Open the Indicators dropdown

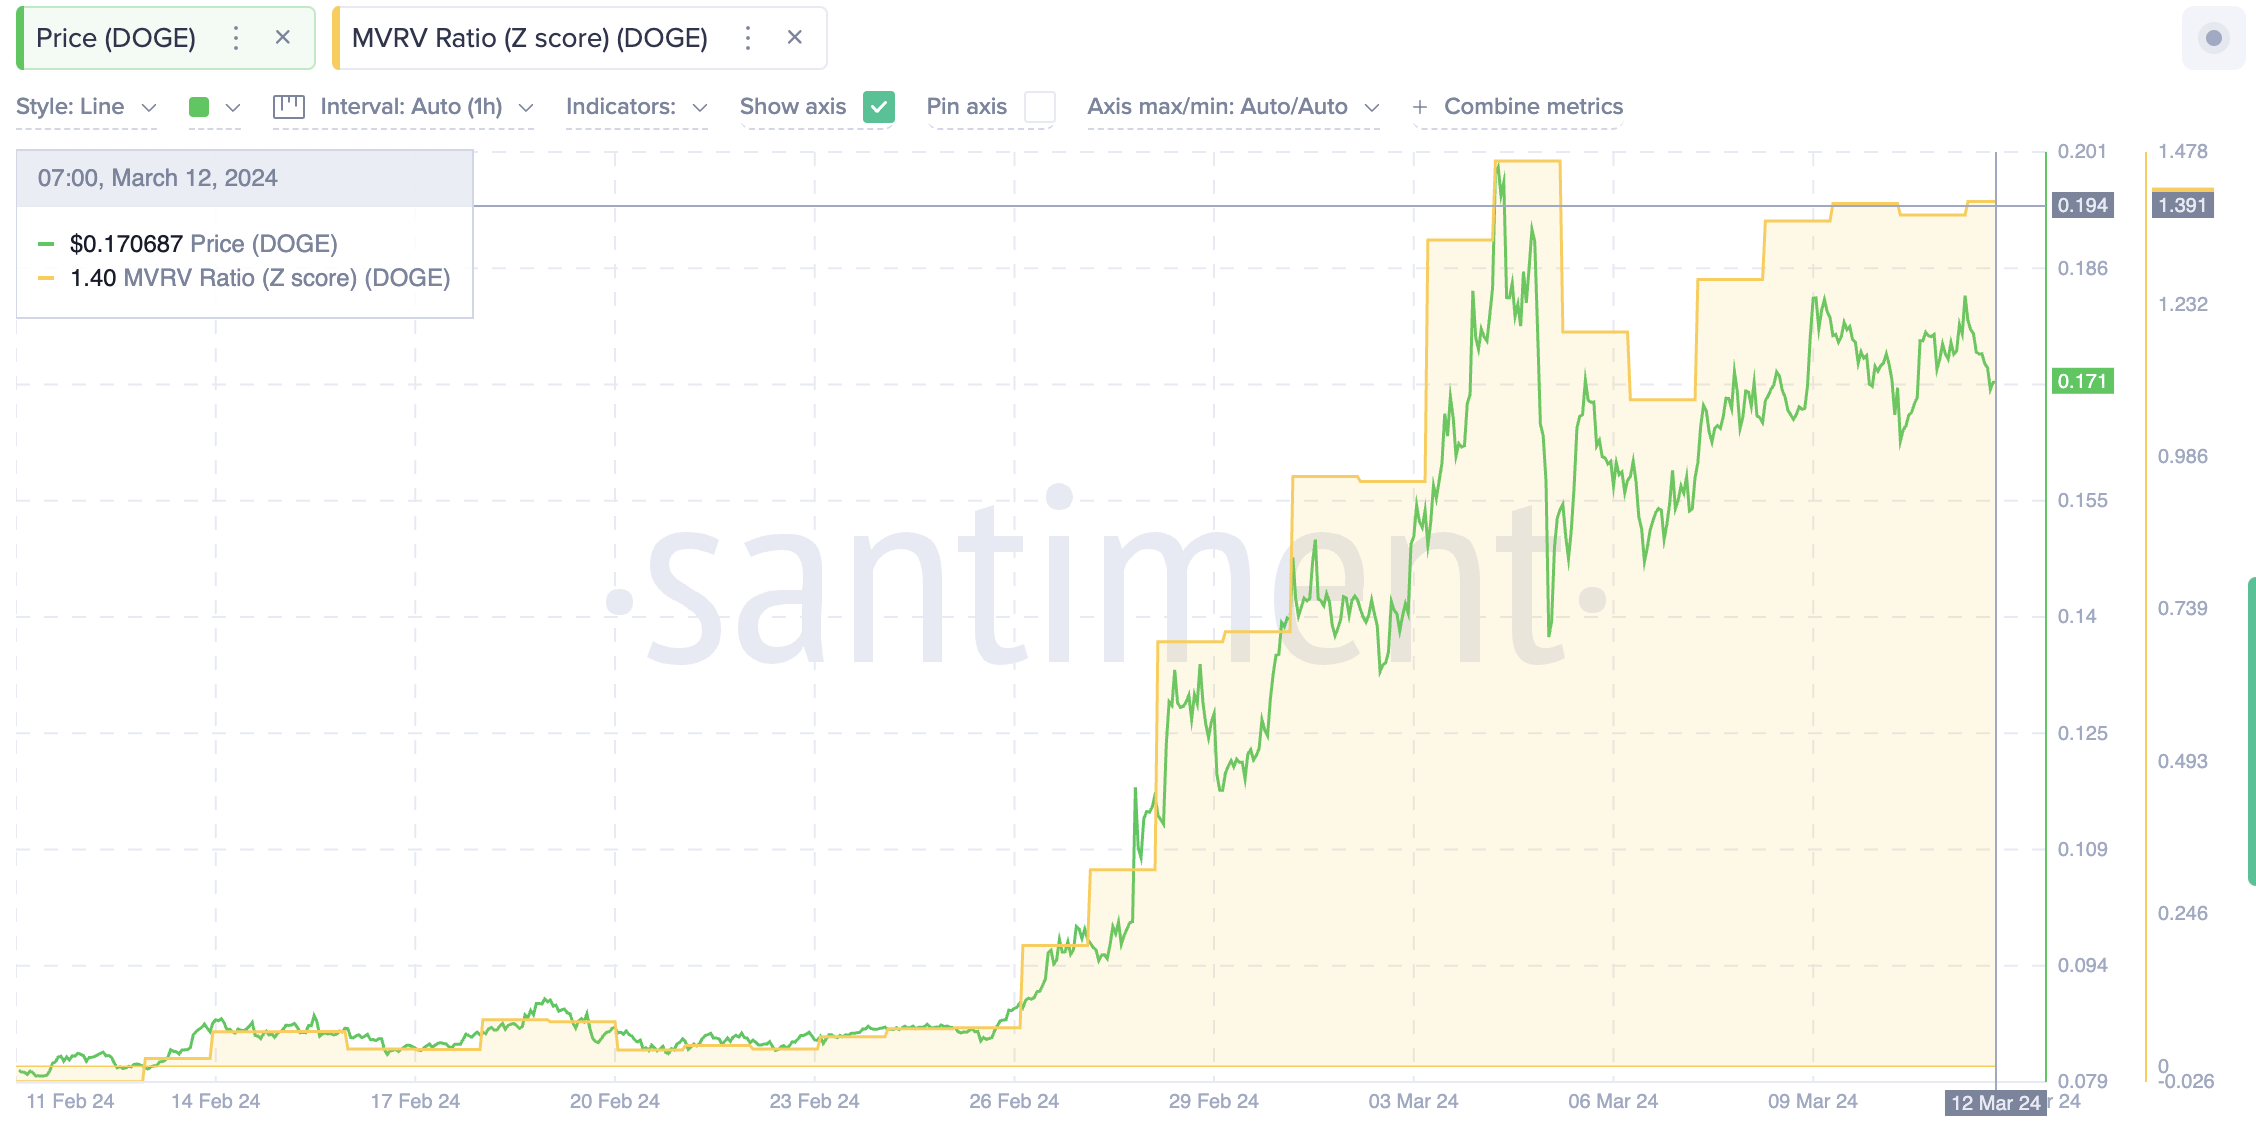tap(636, 107)
